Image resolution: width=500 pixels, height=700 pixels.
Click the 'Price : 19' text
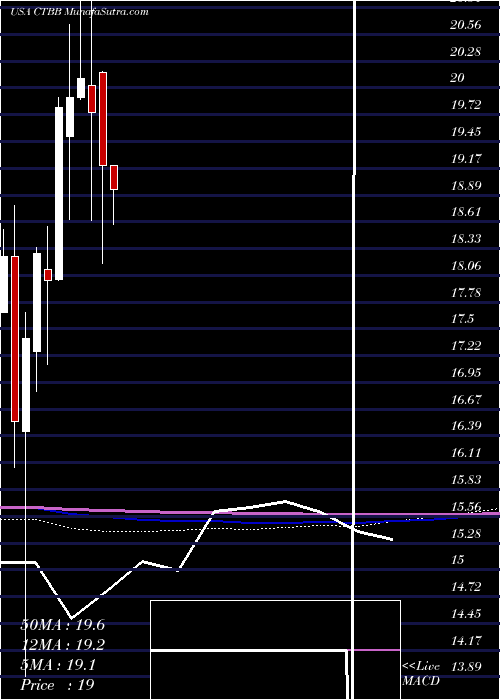57,685
